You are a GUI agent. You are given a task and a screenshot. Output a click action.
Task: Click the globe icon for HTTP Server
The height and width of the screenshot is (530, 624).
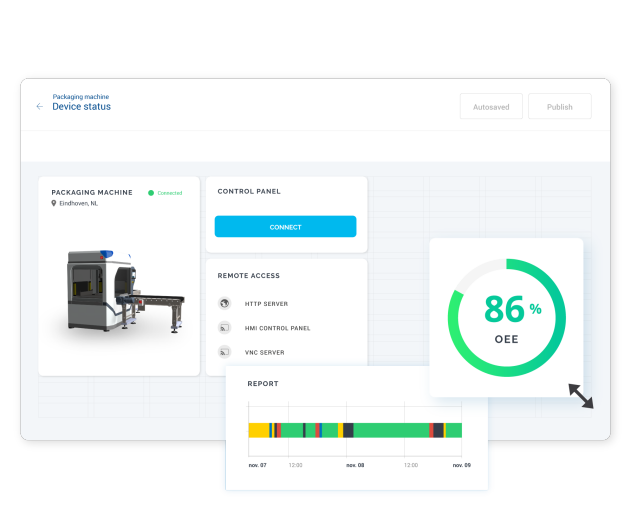point(225,303)
